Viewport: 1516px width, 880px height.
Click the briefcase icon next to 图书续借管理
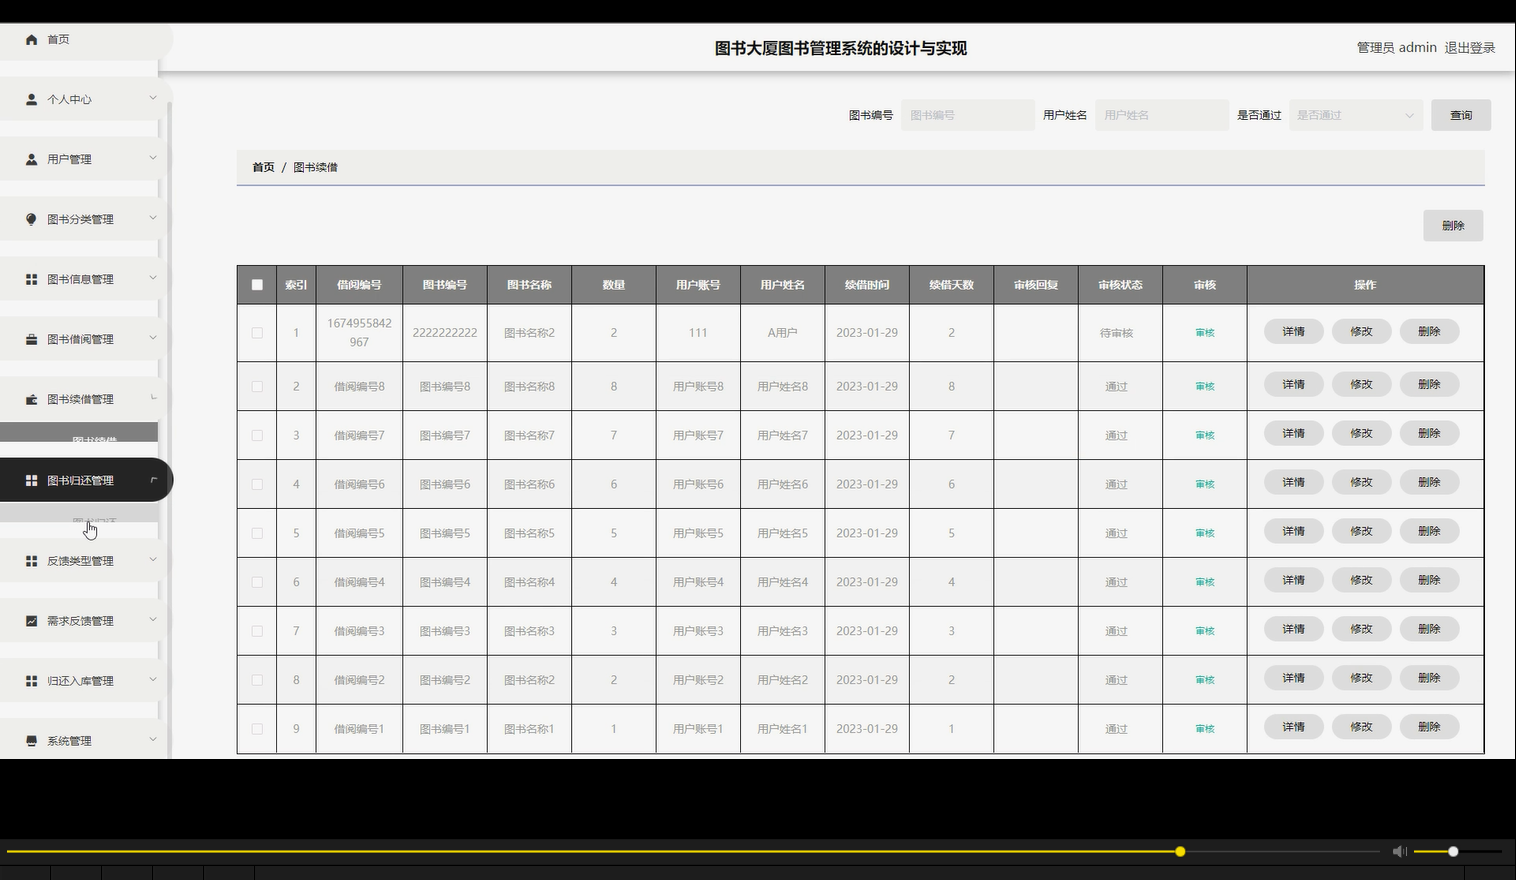pos(29,398)
